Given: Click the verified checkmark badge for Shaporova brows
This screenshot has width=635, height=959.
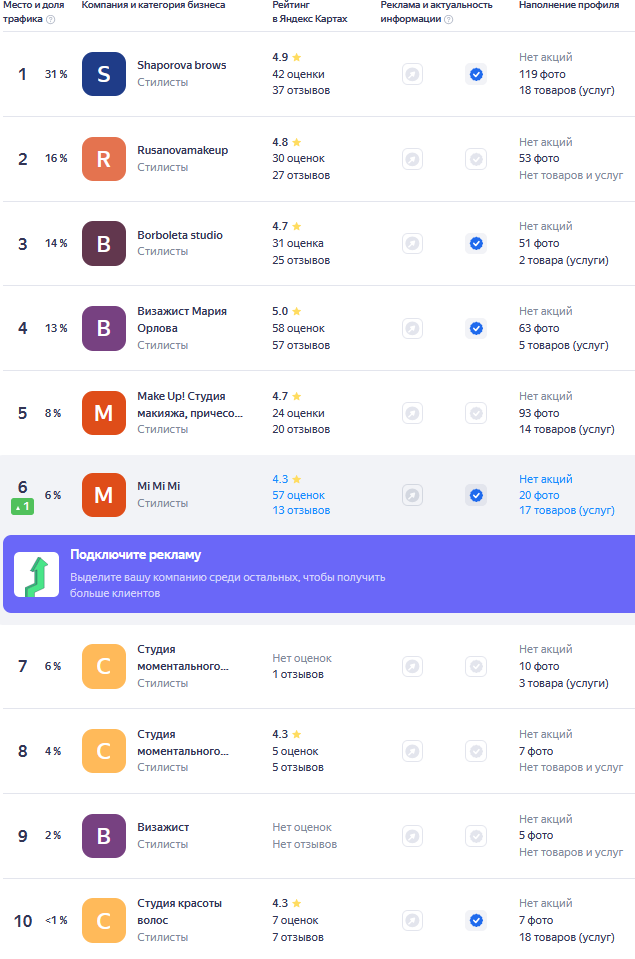Looking at the screenshot, I should click(x=476, y=75).
